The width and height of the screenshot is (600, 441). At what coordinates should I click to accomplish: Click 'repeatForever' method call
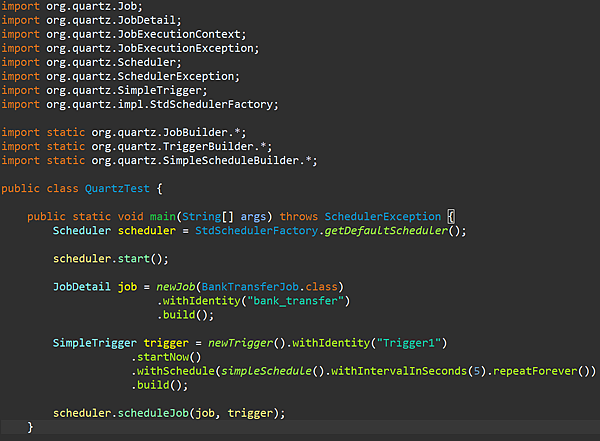(535, 371)
